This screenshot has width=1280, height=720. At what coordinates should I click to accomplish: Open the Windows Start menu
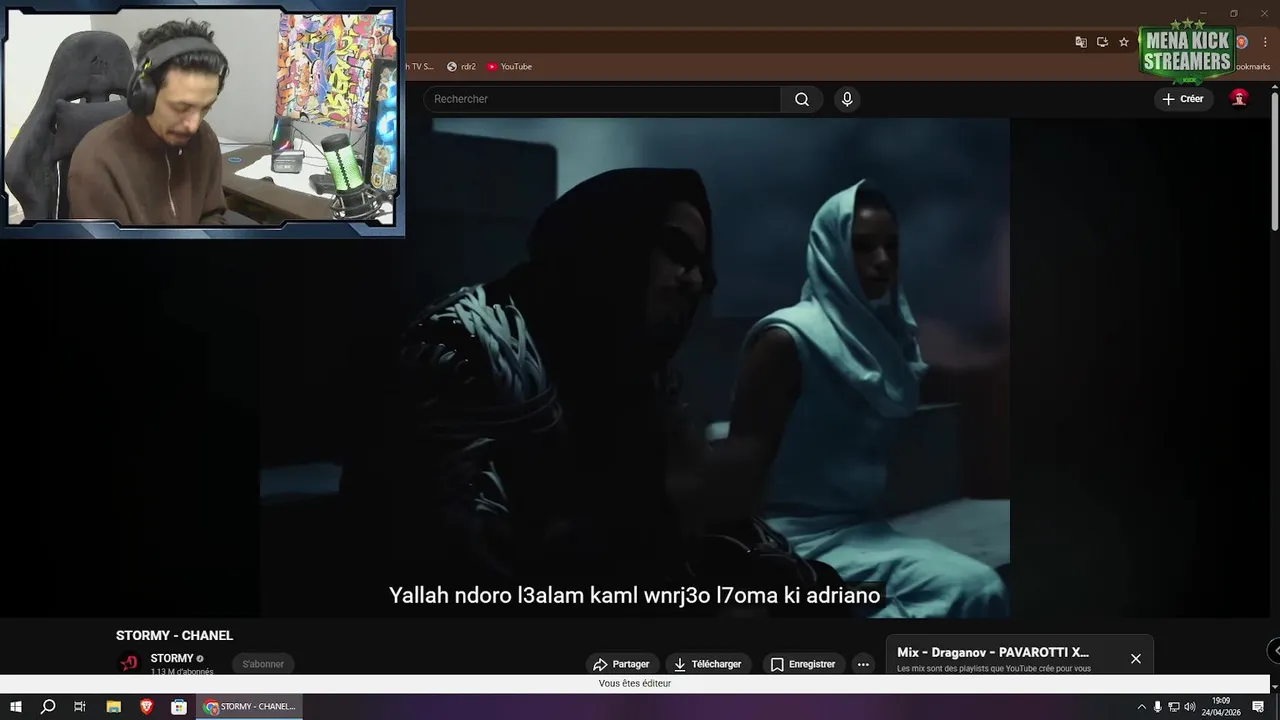click(16, 707)
